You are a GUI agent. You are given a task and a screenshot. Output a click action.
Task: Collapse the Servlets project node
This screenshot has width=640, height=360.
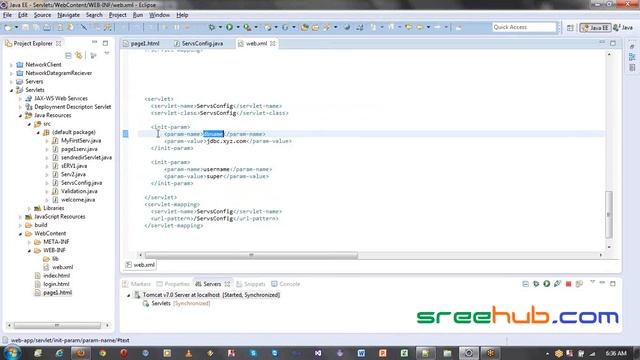[x=11, y=90]
